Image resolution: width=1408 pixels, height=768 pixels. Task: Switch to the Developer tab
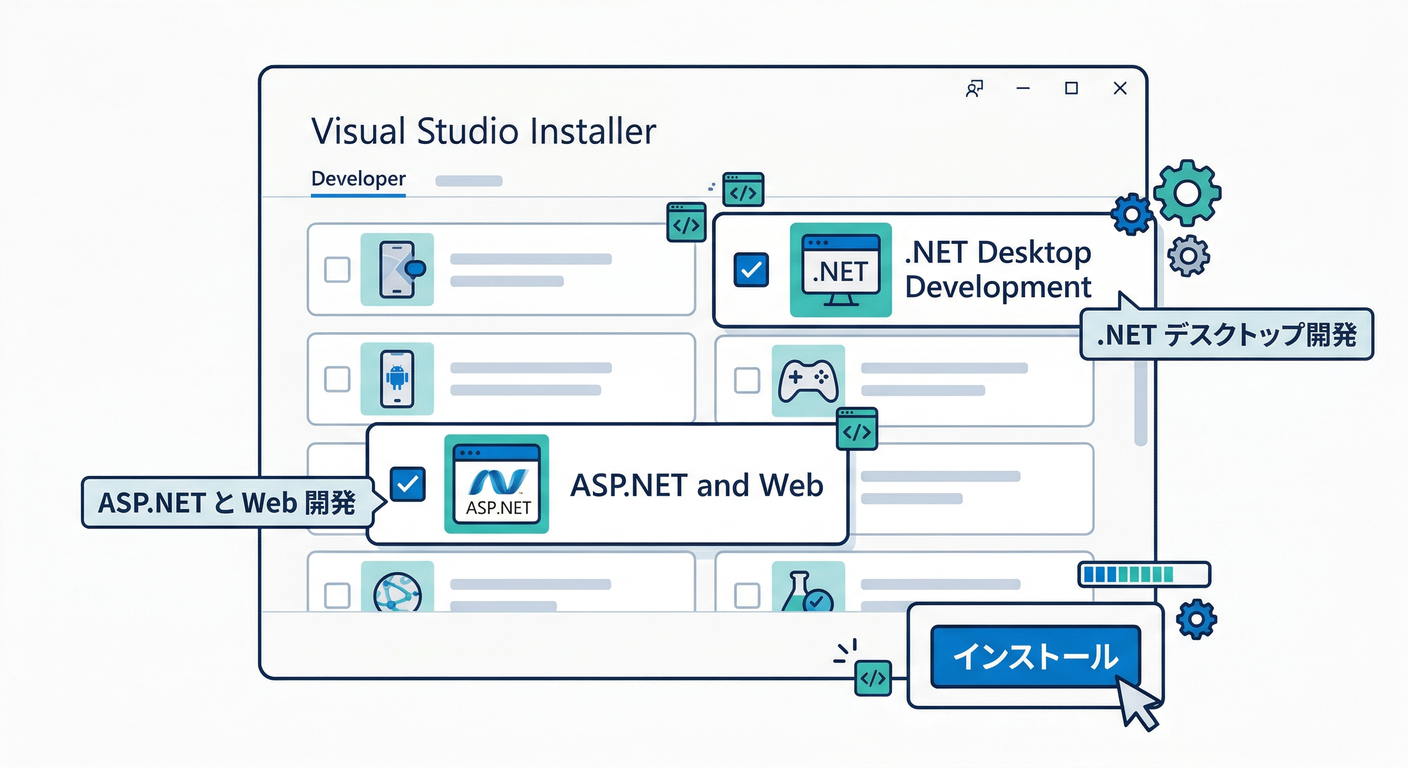pos(358,179)
